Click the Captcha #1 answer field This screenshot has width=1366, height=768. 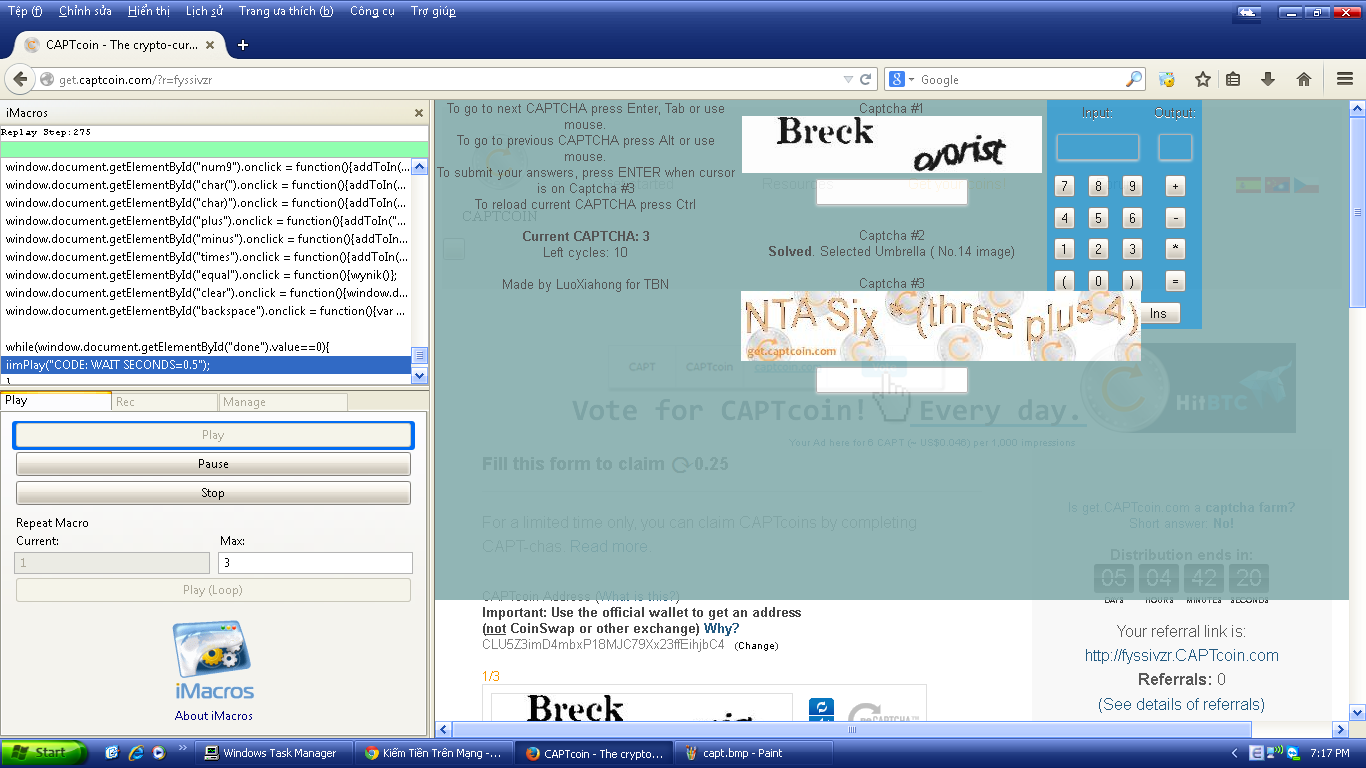point(891,192)
